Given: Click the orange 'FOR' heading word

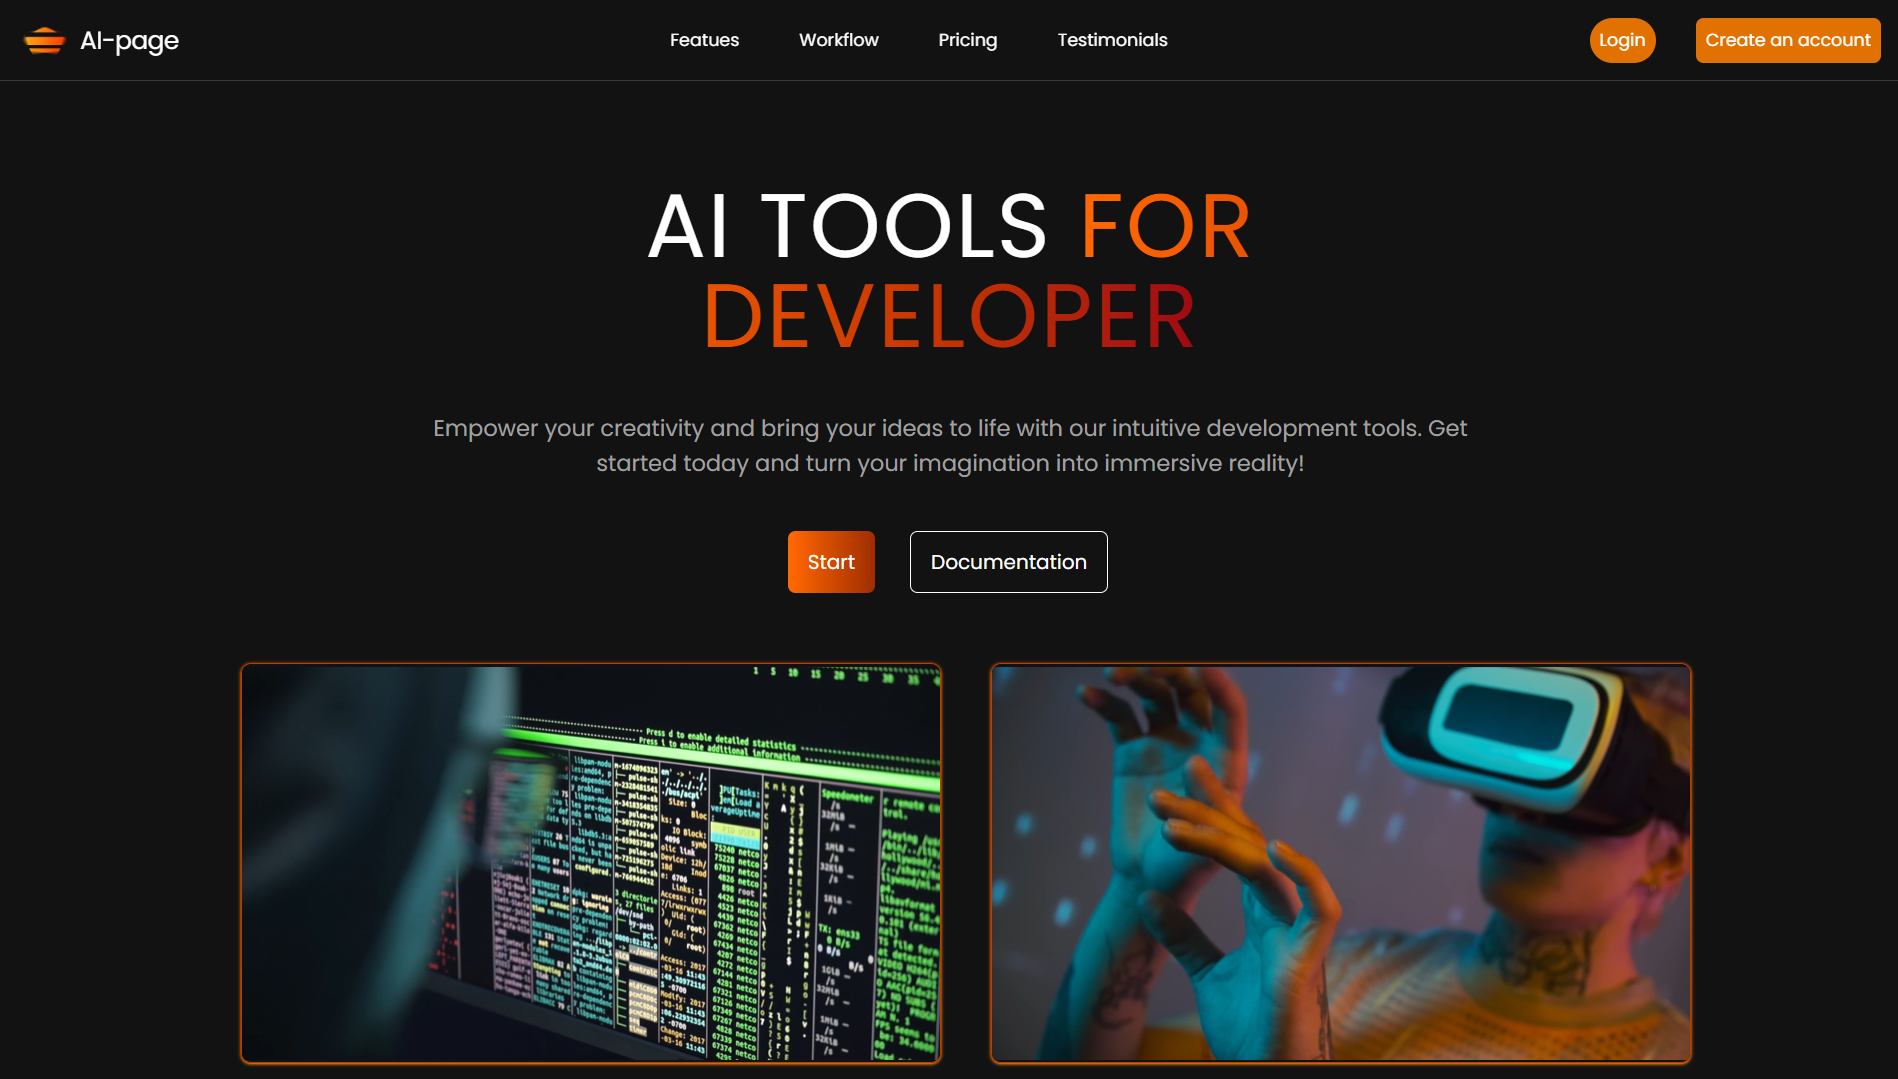Looking at the screenshot, I should [x=1165, y=226].
